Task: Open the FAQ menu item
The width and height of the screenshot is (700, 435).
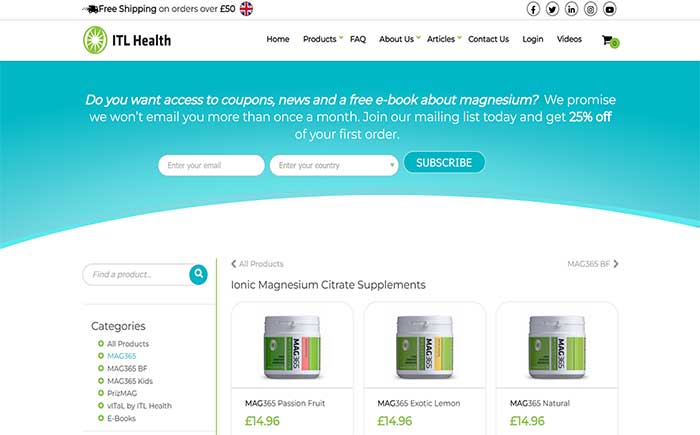Action: pyautogui.click(x=358, y=39)
